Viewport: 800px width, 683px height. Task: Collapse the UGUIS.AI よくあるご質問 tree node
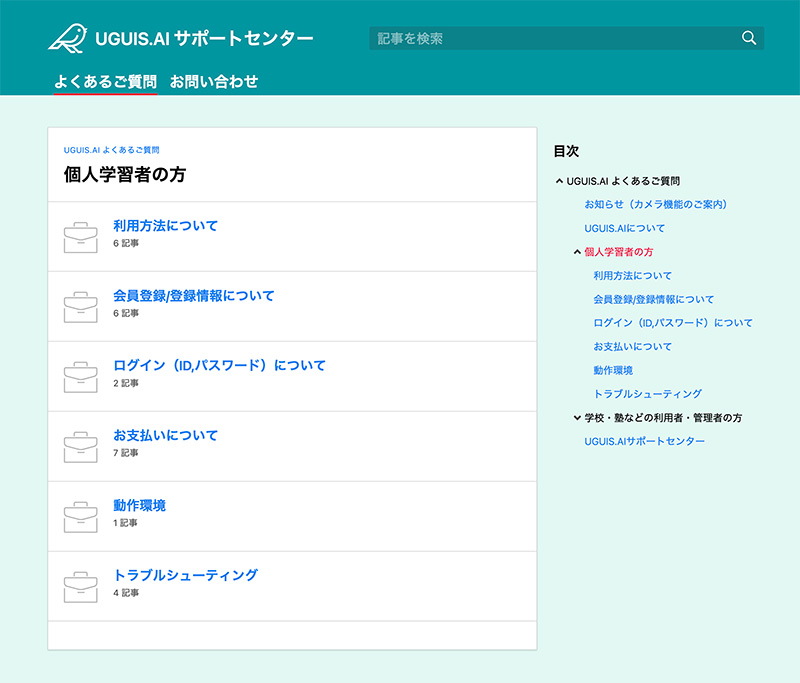coord(559,181)
